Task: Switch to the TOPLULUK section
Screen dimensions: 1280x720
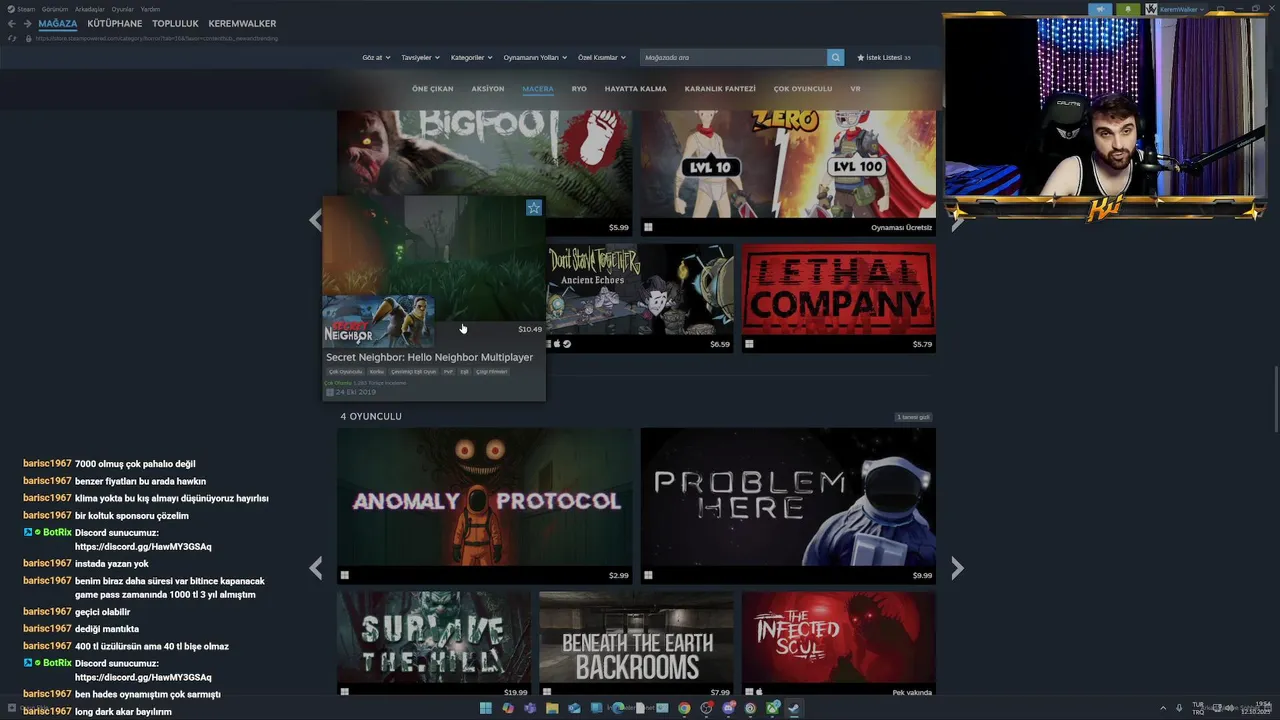Action: [175, 23]
